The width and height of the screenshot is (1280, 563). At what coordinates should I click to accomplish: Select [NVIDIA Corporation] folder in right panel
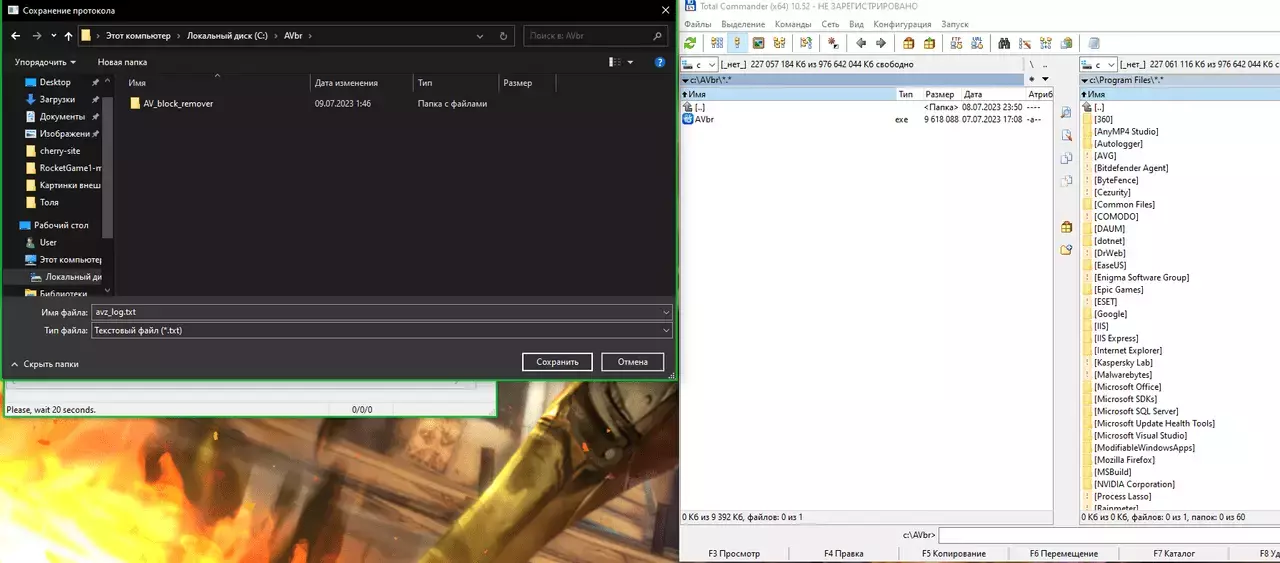(1134, 484)
